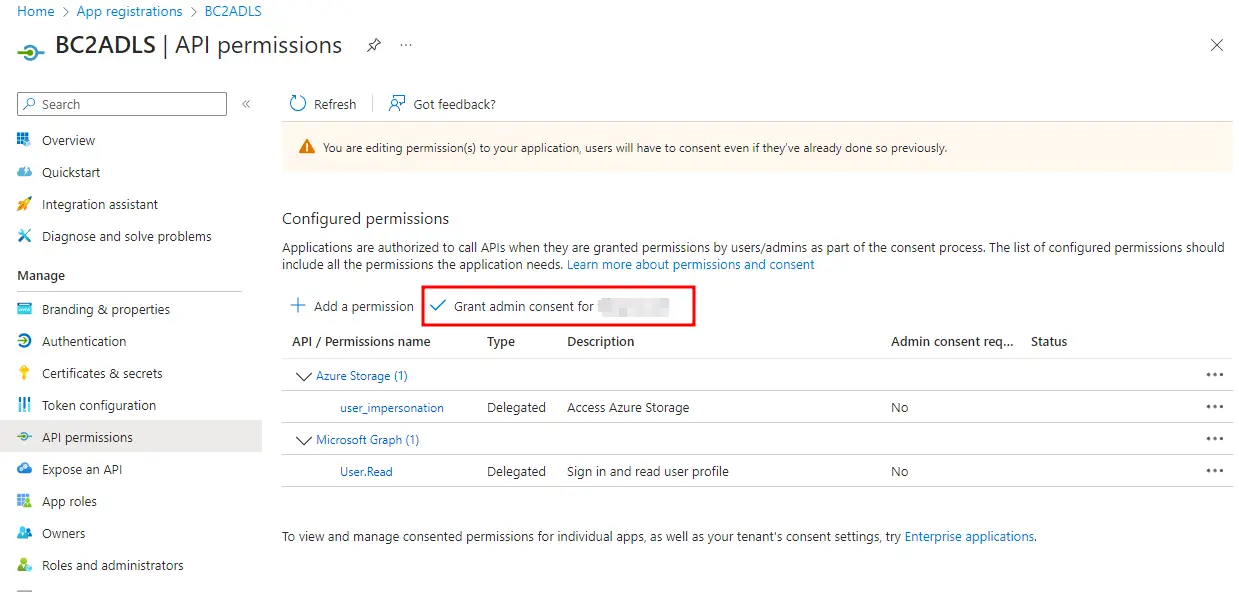Click the API permissions icon in sidebar
The width and height of the screenshot is (1239, 592).
(x=24, y=437)
